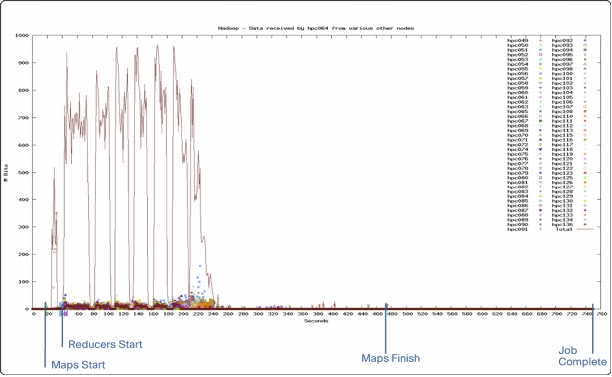This screenshot has height=377, width=612.
Task: Click the hpc130 yellow-green legend marker
Action: coord(585,201)
